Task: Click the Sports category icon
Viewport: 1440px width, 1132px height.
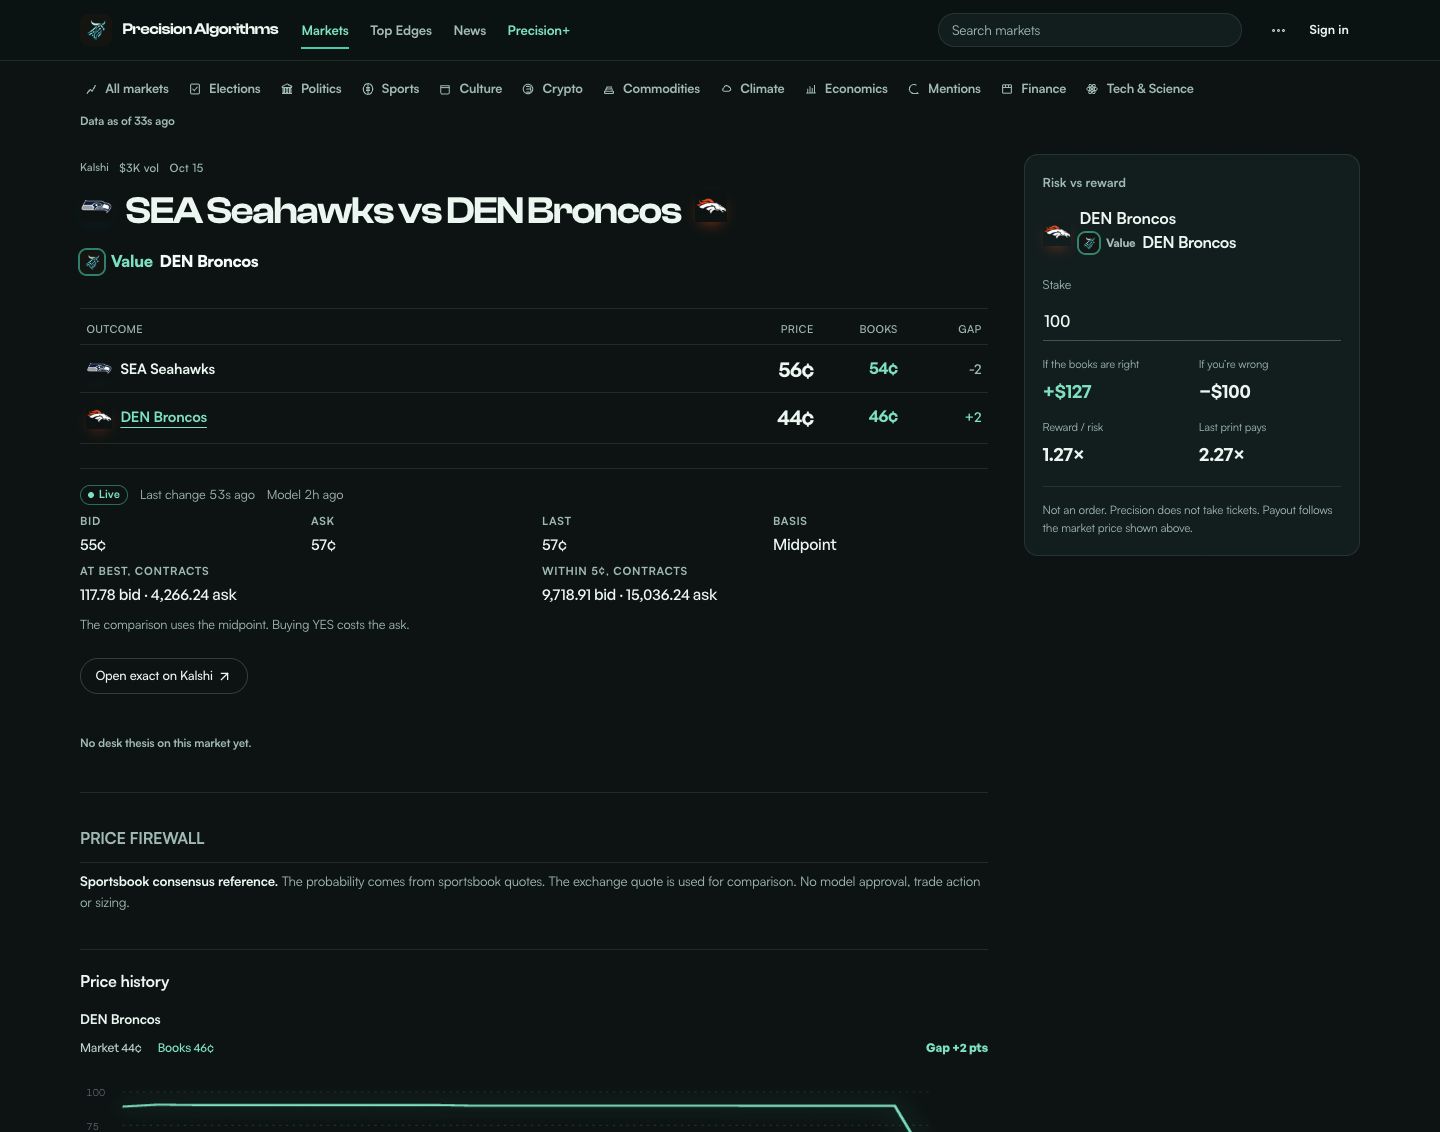Action: [368, 89]
